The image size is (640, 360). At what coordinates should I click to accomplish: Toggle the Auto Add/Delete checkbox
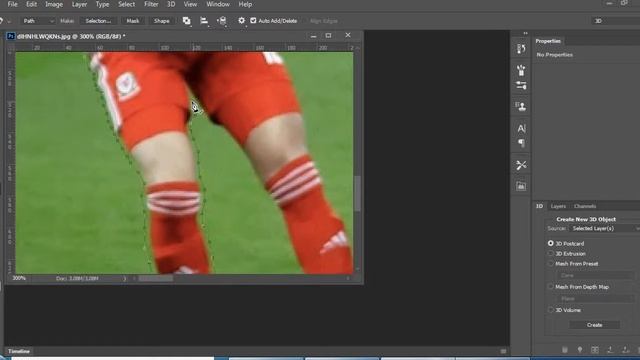click(253, 21)
